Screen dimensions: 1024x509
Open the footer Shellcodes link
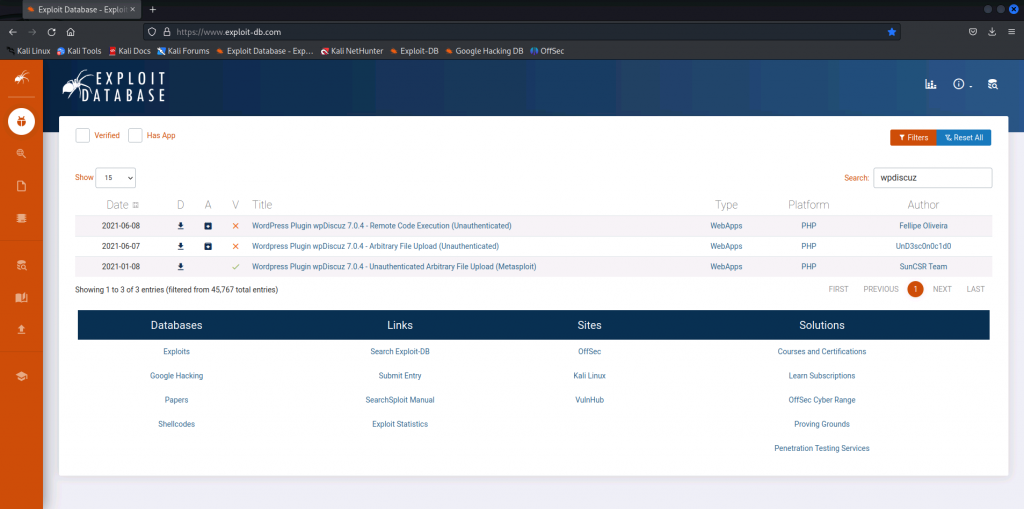[x=176, y=424]
